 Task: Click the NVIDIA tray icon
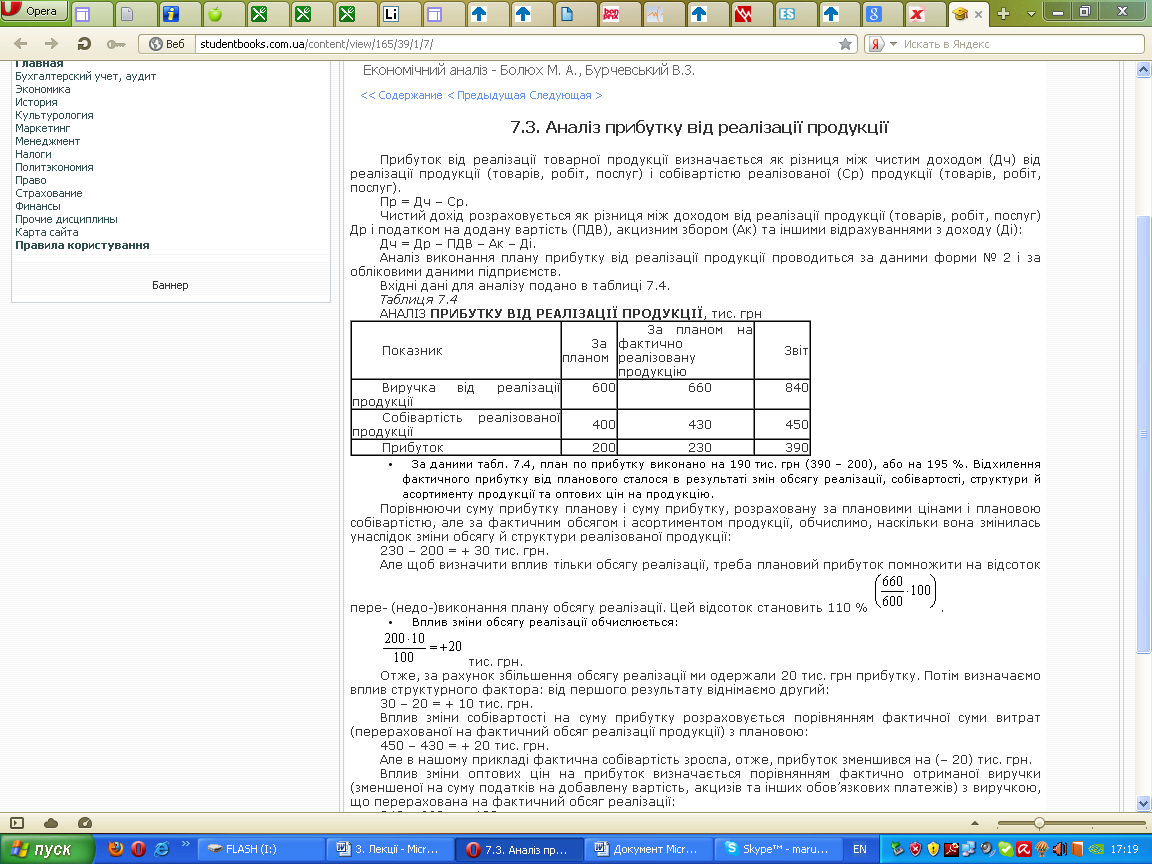pos(1095,849)
